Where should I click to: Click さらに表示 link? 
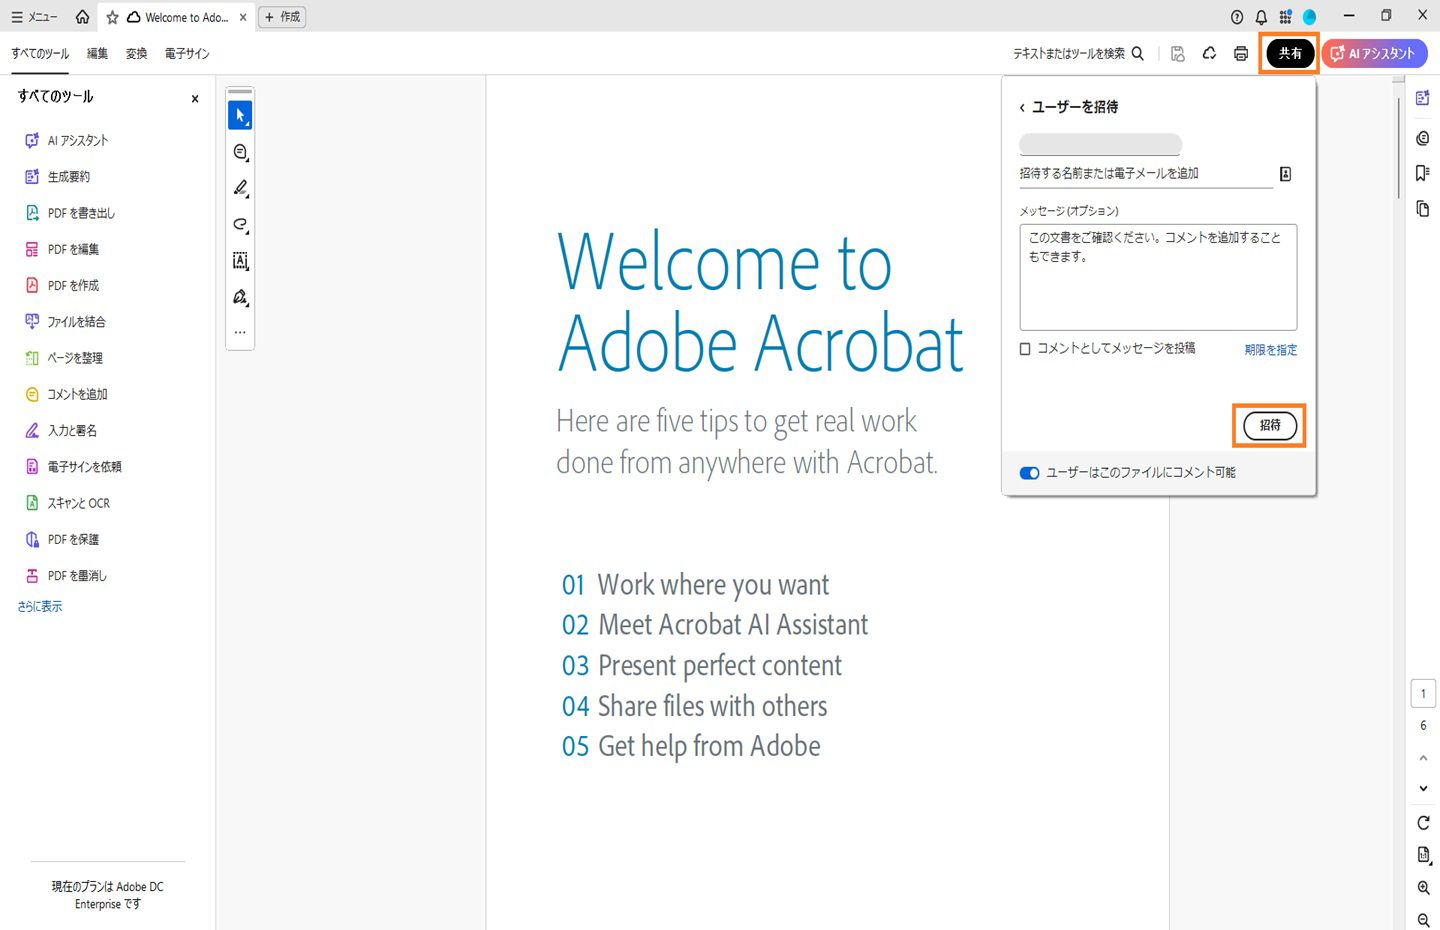pos(39,607)
